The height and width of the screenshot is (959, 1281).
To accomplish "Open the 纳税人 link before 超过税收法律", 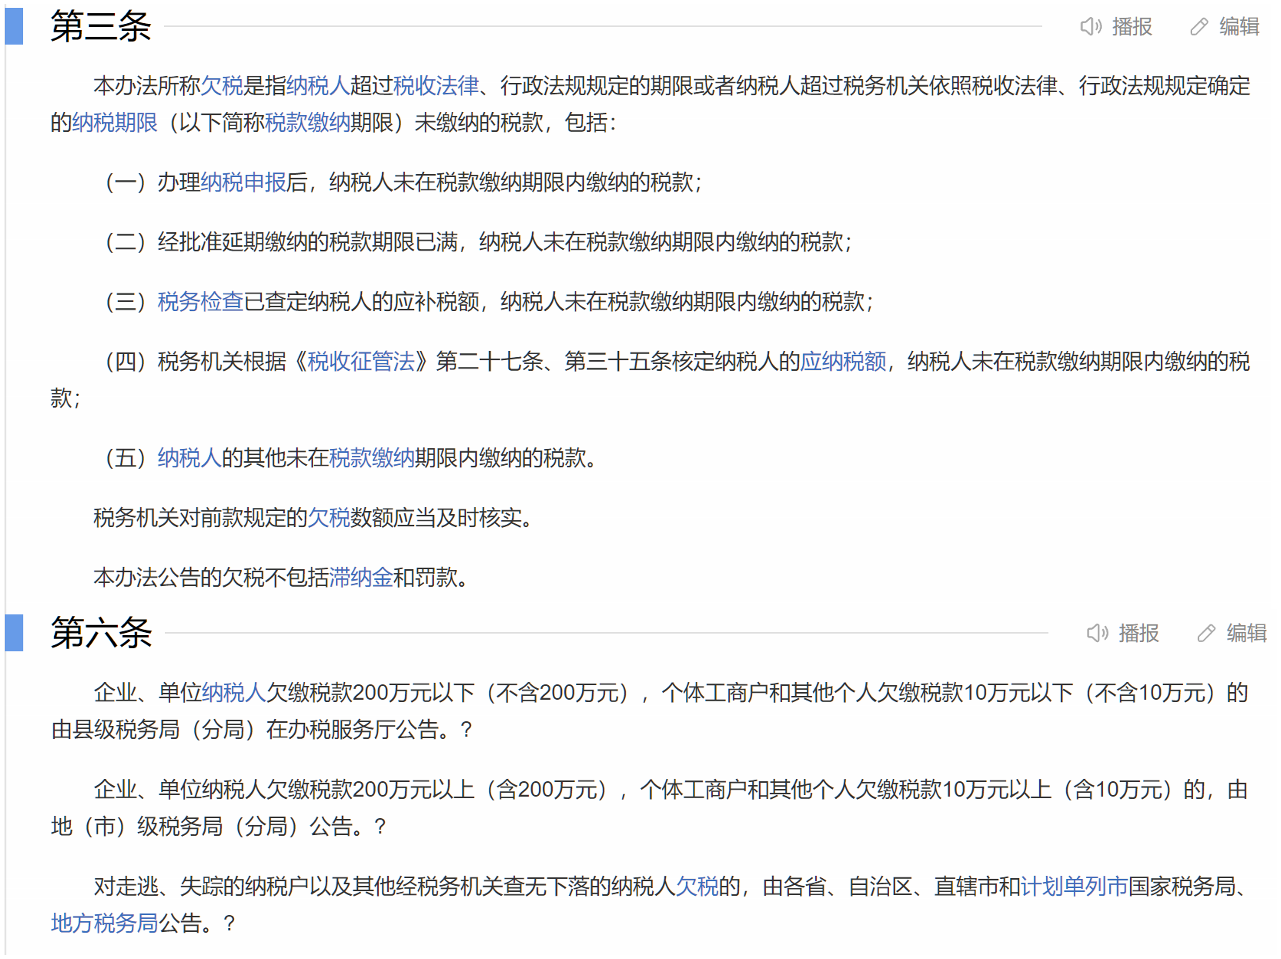I will pyautogui.click(x=318, y=86).
